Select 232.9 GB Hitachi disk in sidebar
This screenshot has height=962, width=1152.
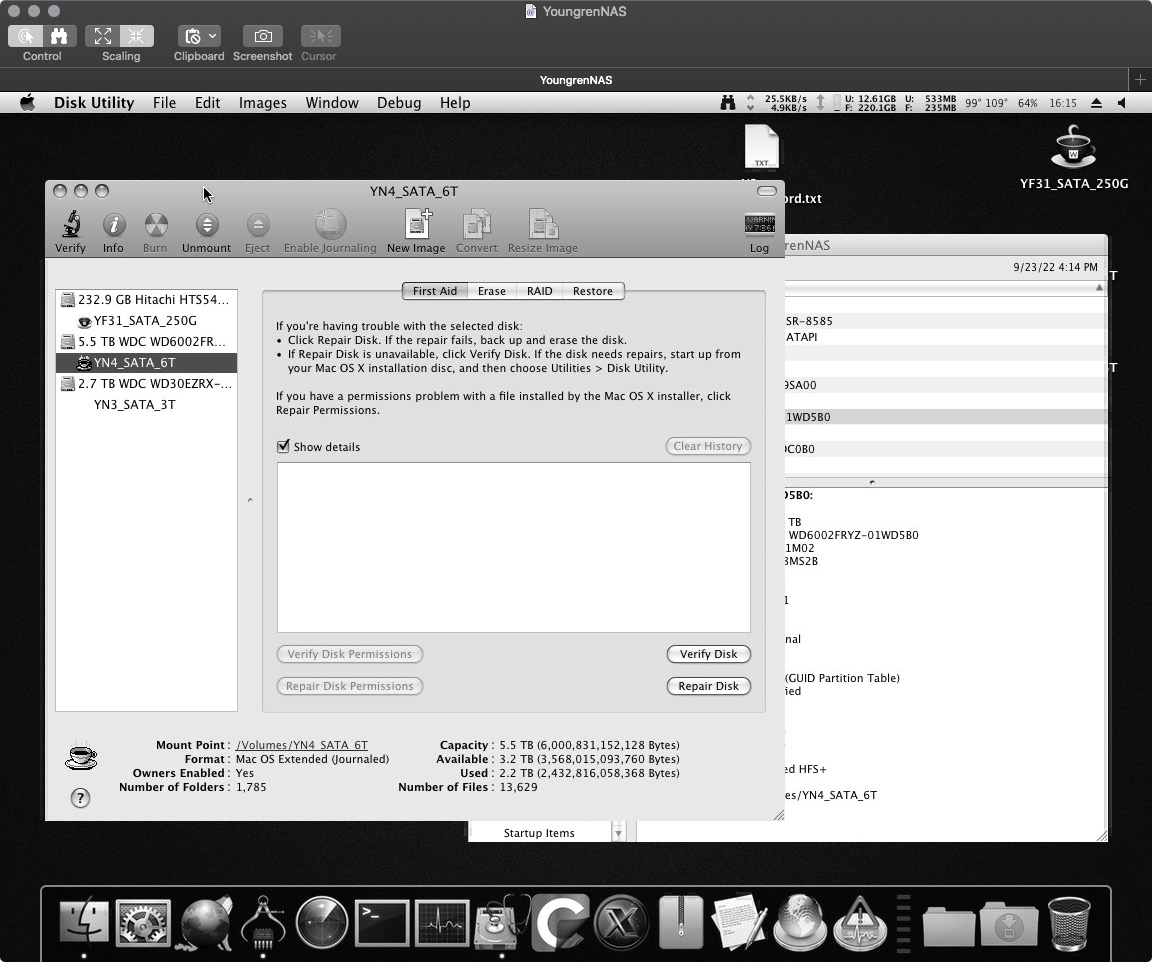146,299
